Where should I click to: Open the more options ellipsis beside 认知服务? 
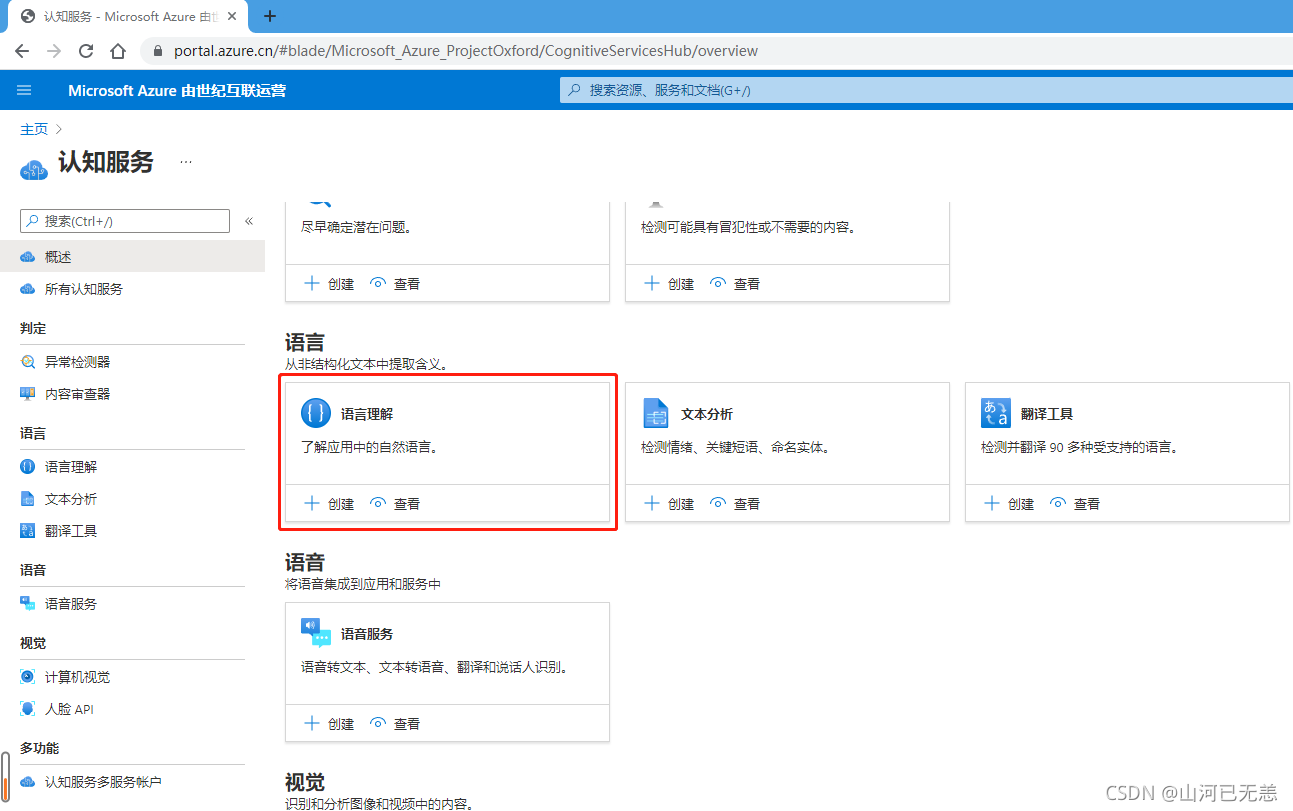pyautogui.click(x=186, y=162)
